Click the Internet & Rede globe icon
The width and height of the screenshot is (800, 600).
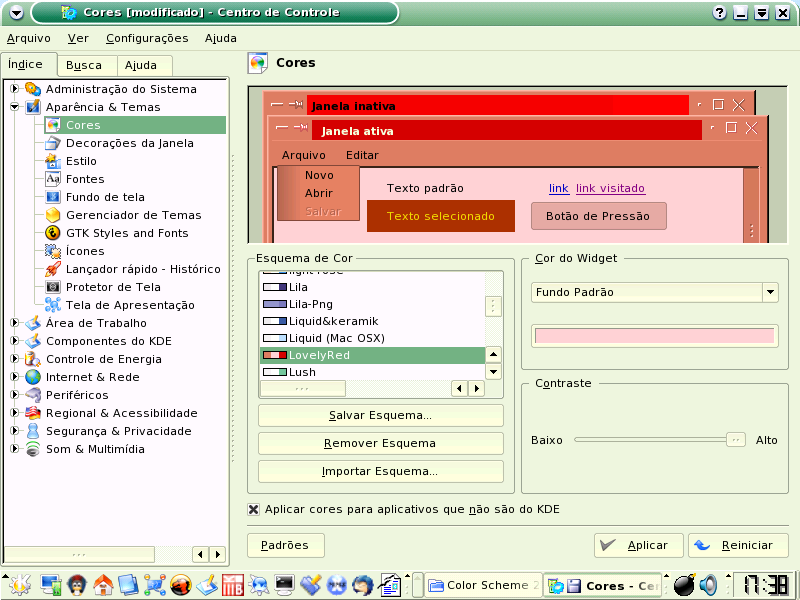coord(33,377)
